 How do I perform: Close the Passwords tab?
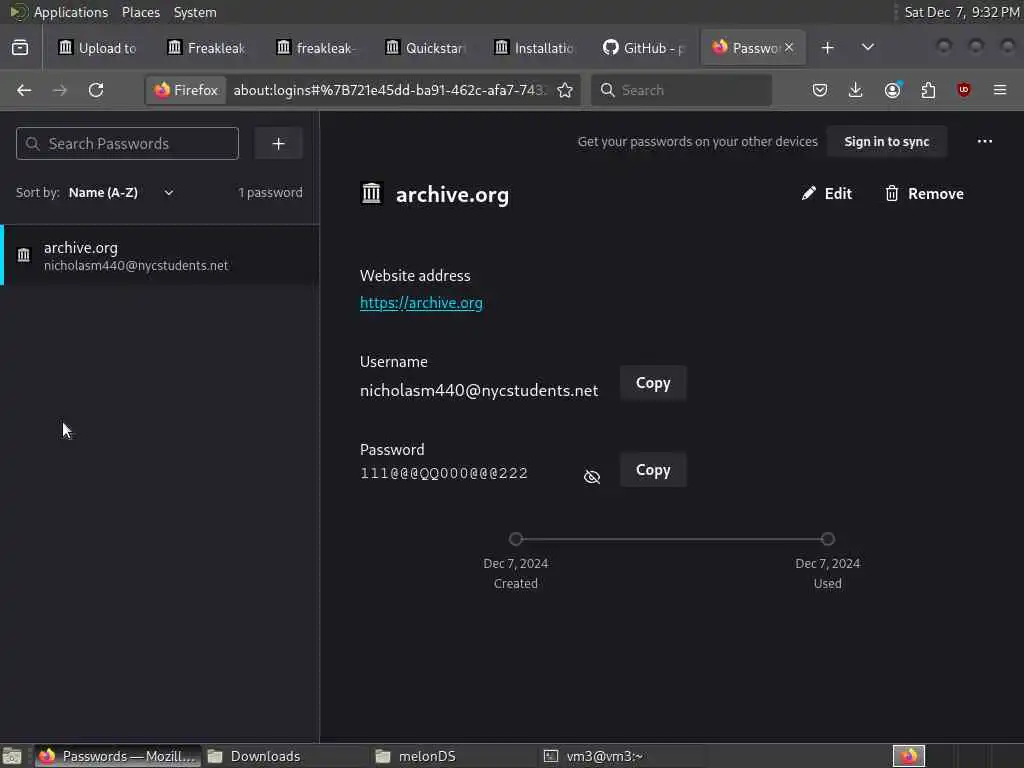point(789,47)
